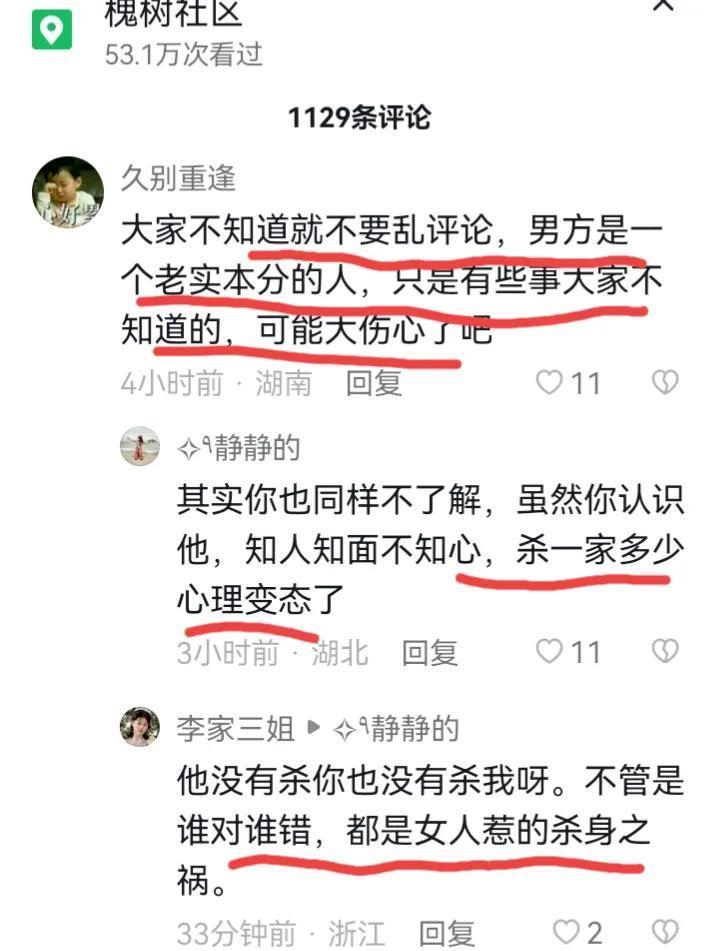
Task: Reply to 静静的's comment from 湖北
Action: coord(429,653)
